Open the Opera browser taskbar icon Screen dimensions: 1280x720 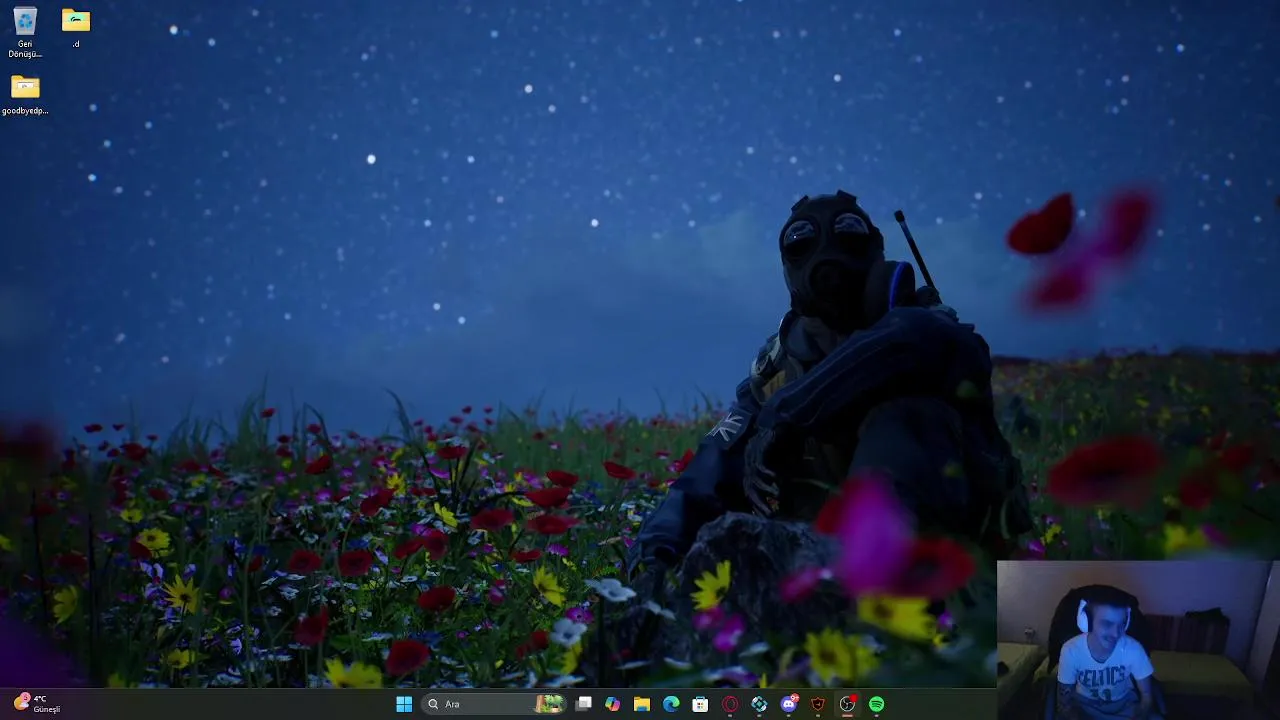[730, 704]
